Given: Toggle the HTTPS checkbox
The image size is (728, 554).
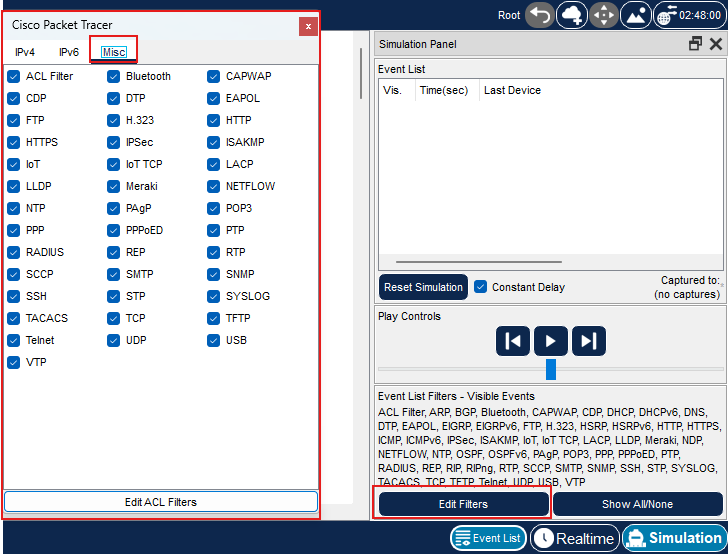Looking at the screenshot, I should click(13, 142).
